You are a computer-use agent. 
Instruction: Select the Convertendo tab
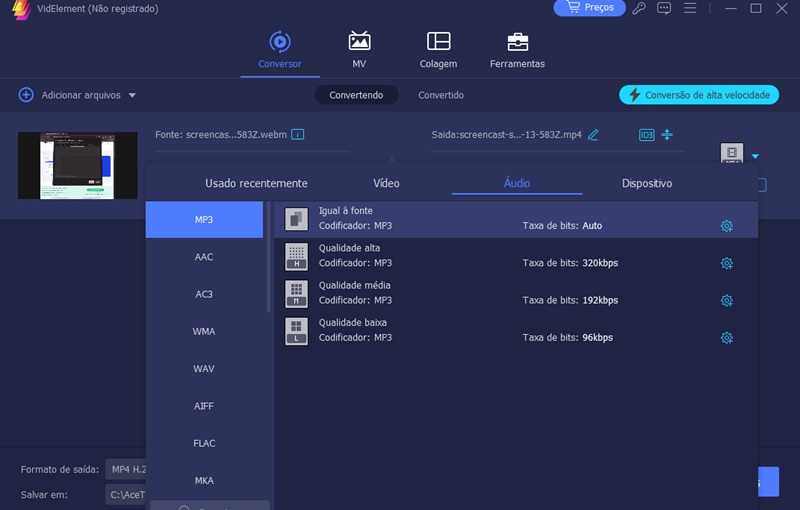356,95
